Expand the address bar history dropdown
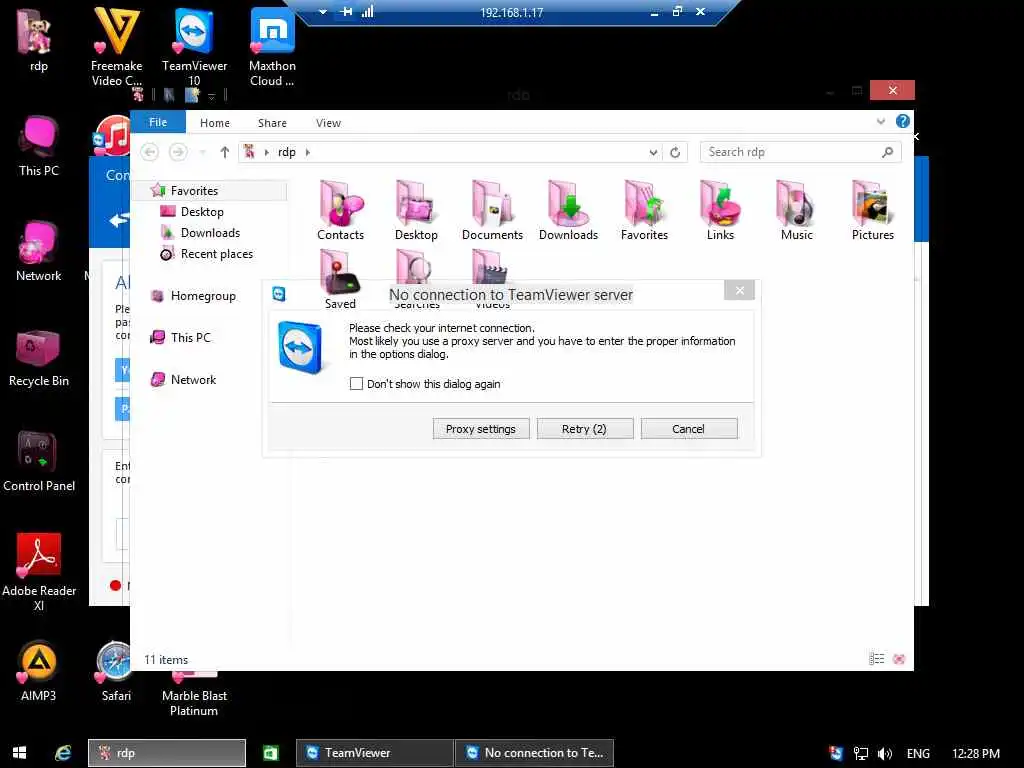 [653, 152]
